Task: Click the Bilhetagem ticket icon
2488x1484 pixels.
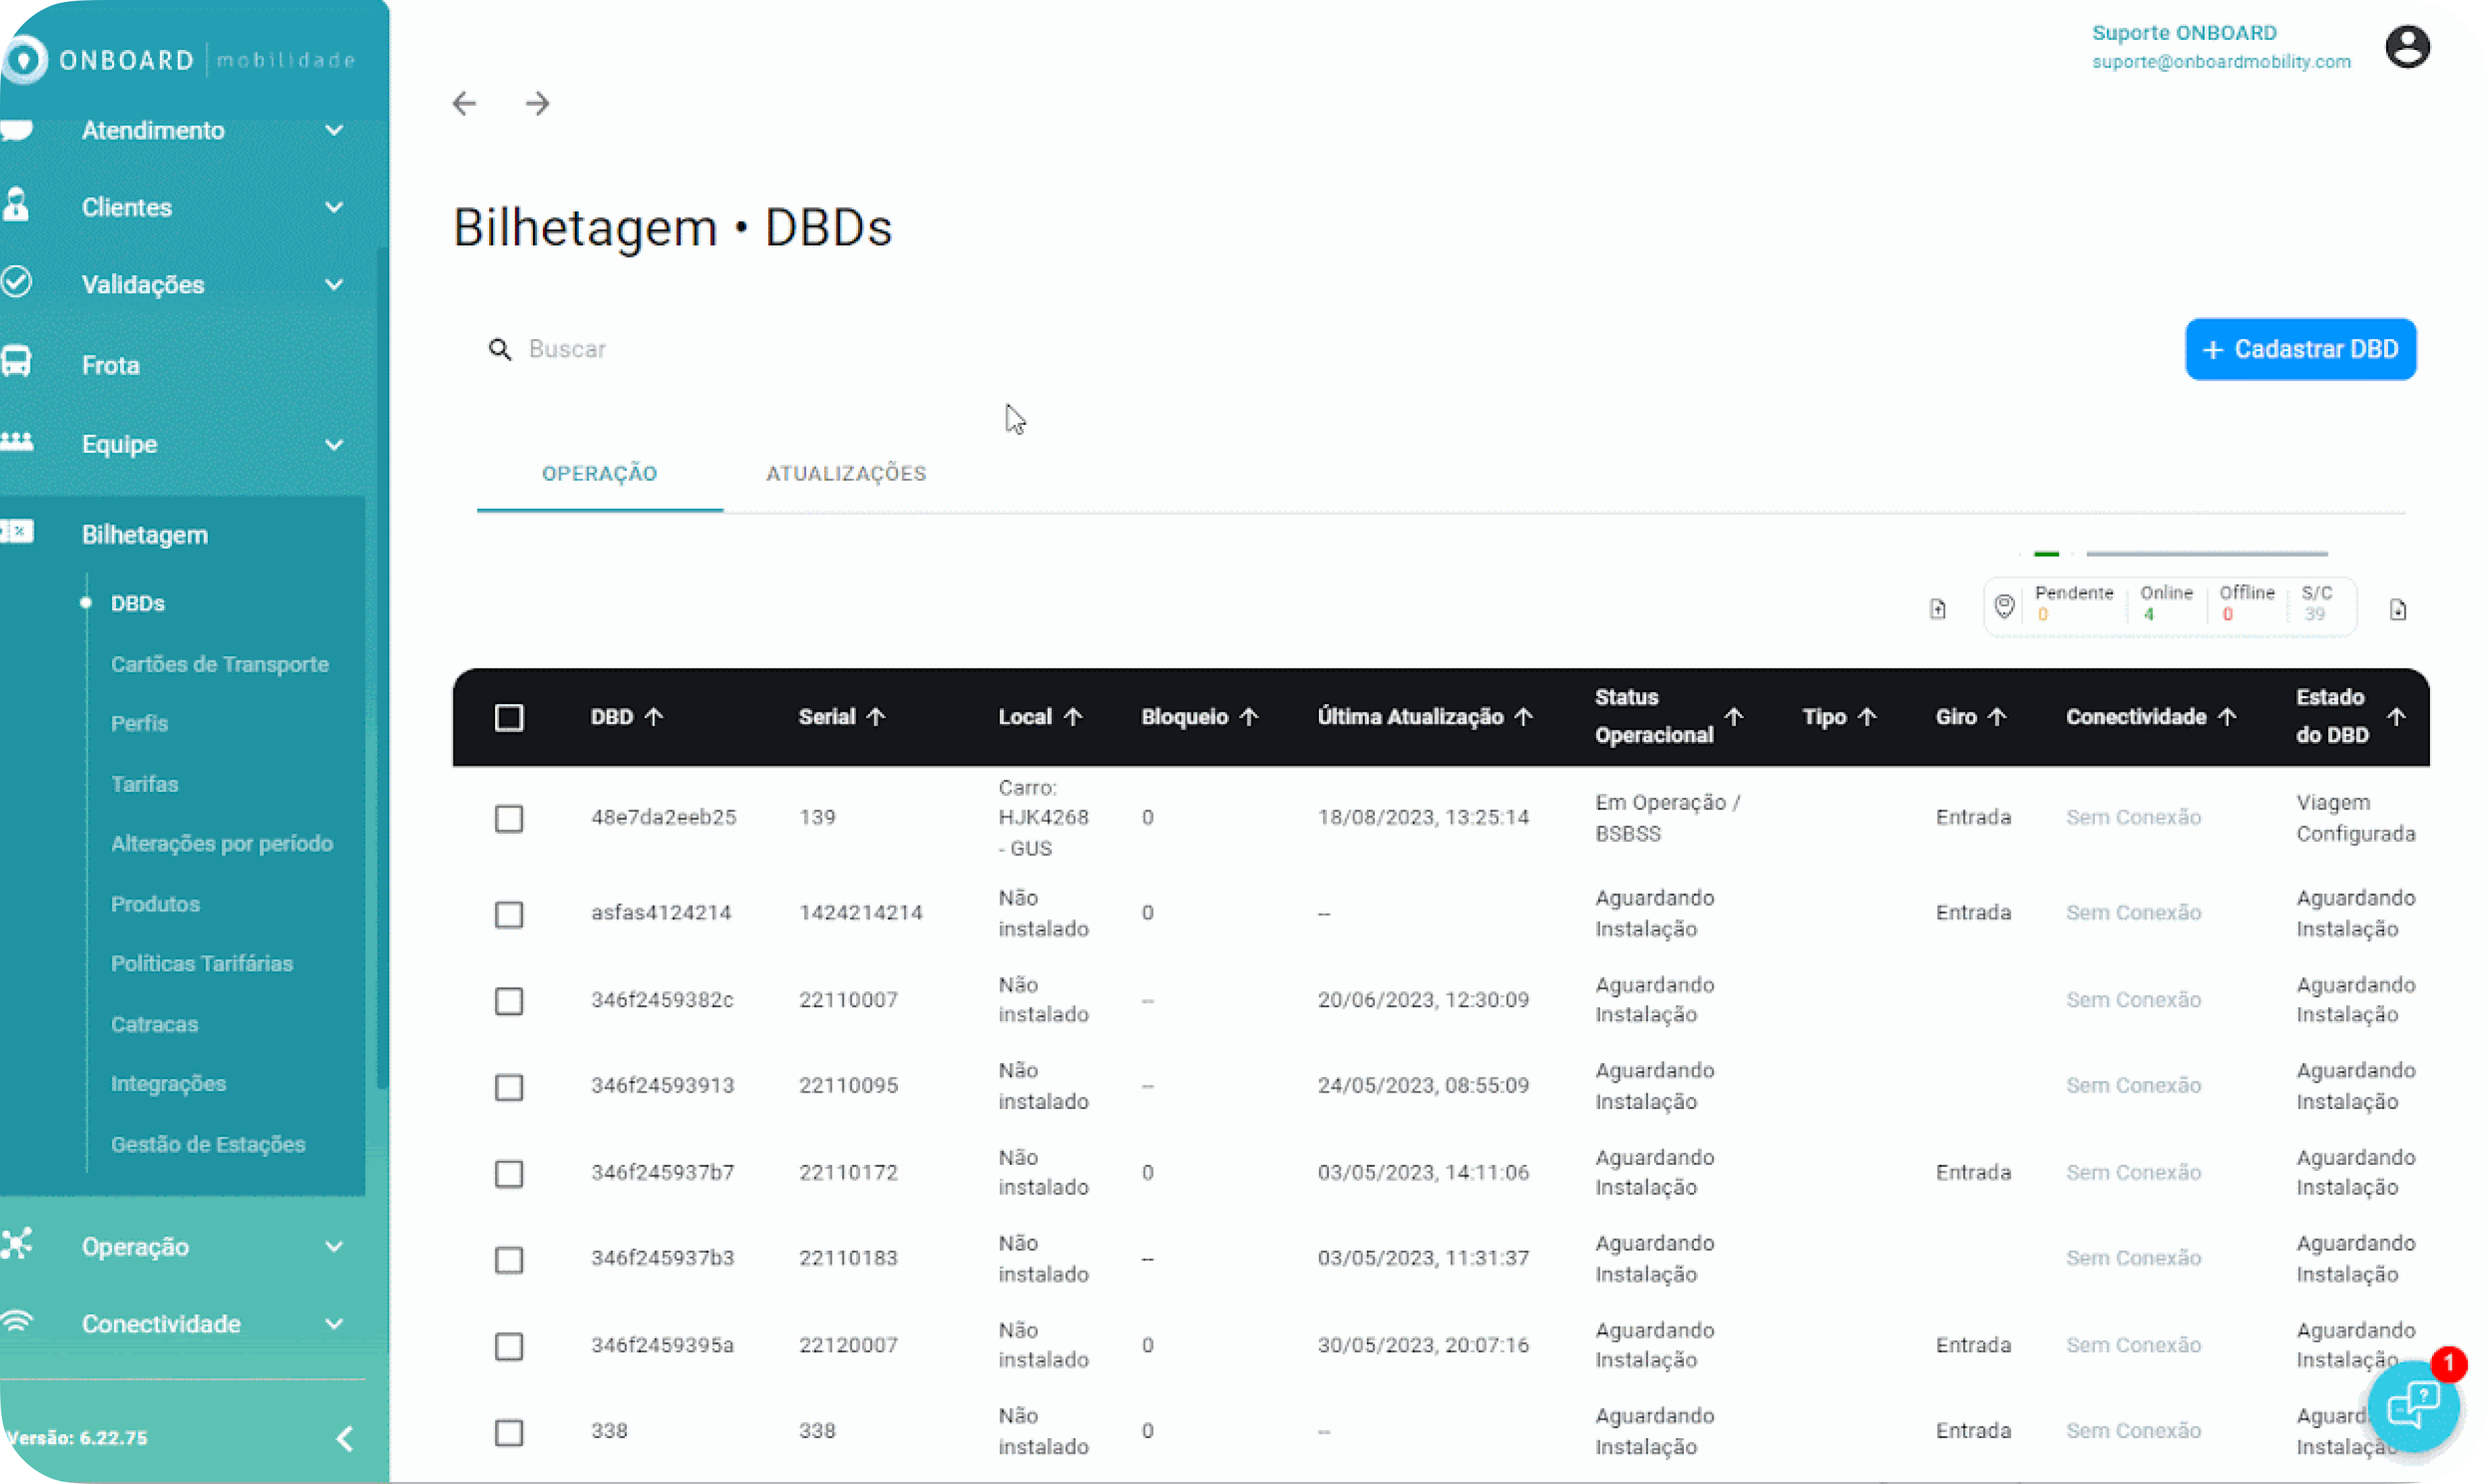Action: 17,531
